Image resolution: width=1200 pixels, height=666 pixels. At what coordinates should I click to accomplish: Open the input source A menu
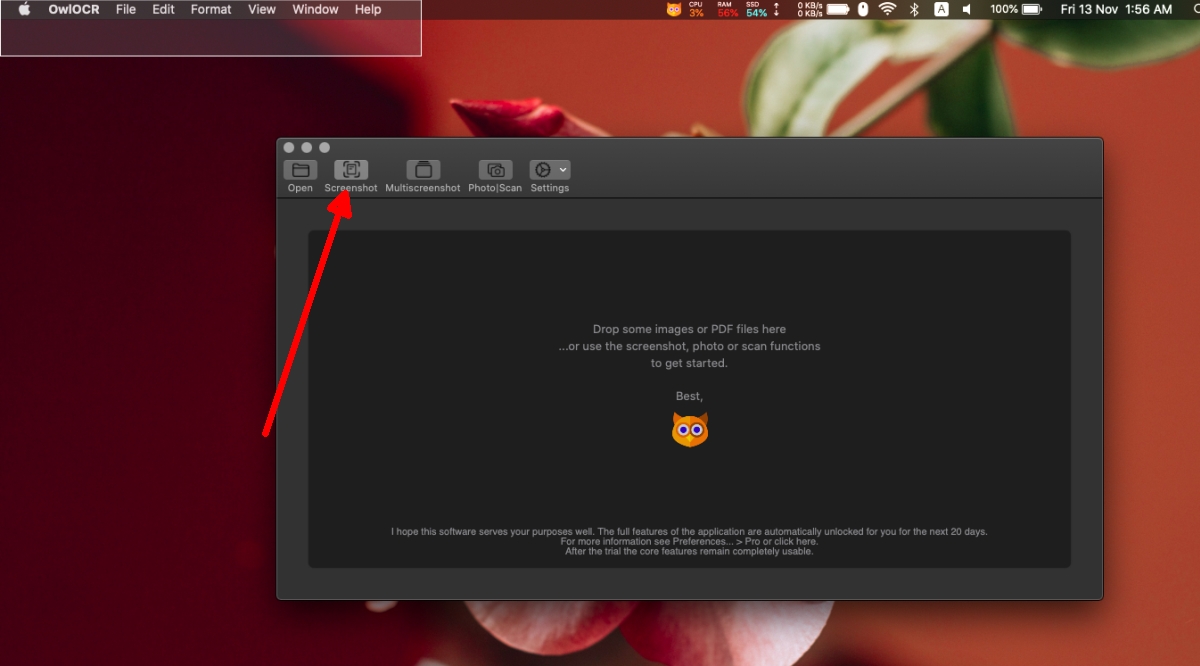[x=941, y=9]
